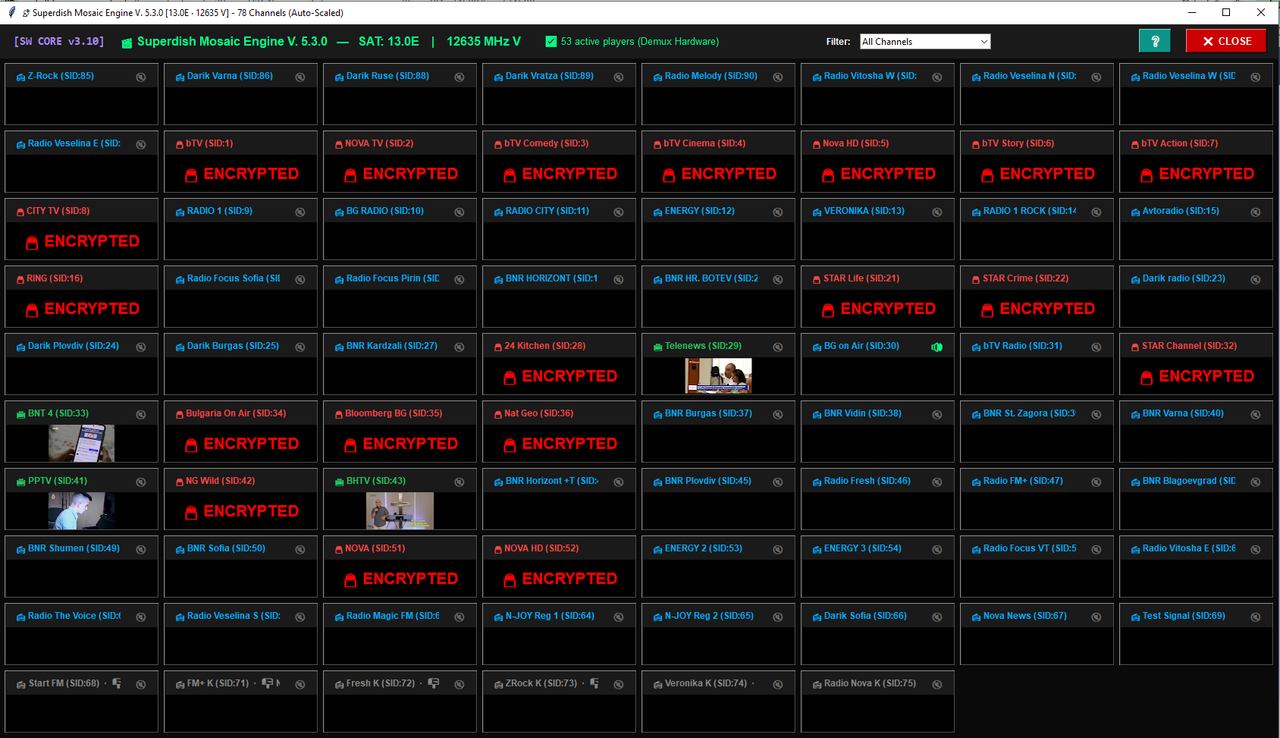Select the Darik Vratza (SID:89) label
Screen dimensions: 1280x738
point(549,76)
